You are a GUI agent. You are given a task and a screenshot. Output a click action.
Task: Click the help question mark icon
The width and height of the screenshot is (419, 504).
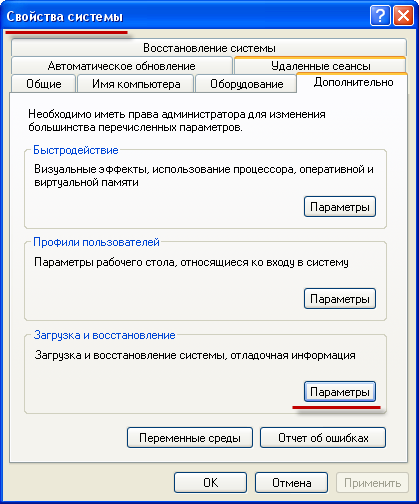[x=380, y=16]
